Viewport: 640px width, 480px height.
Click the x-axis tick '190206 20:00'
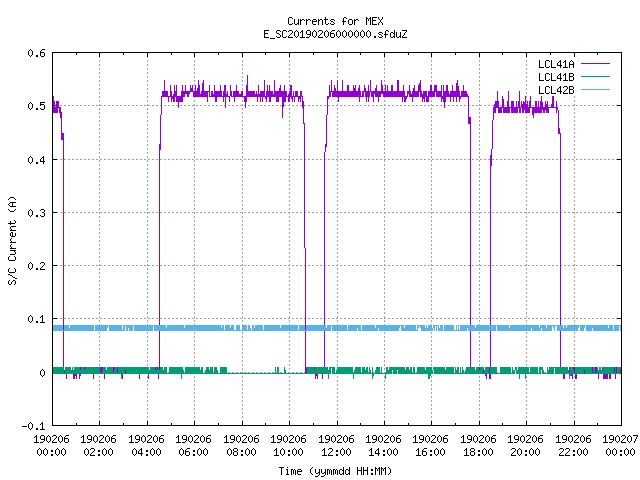[x=526, y=446]
